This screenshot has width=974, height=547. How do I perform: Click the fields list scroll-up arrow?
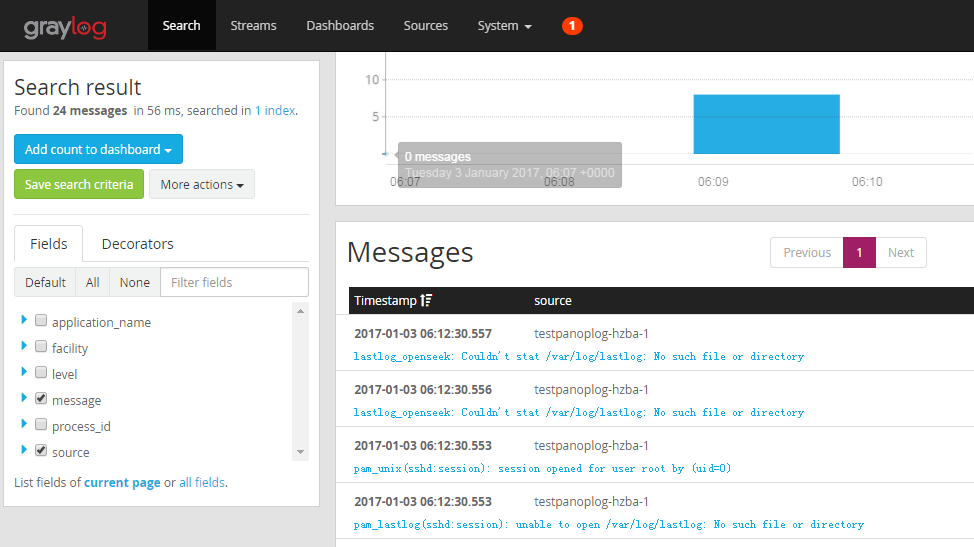point(300,311)
